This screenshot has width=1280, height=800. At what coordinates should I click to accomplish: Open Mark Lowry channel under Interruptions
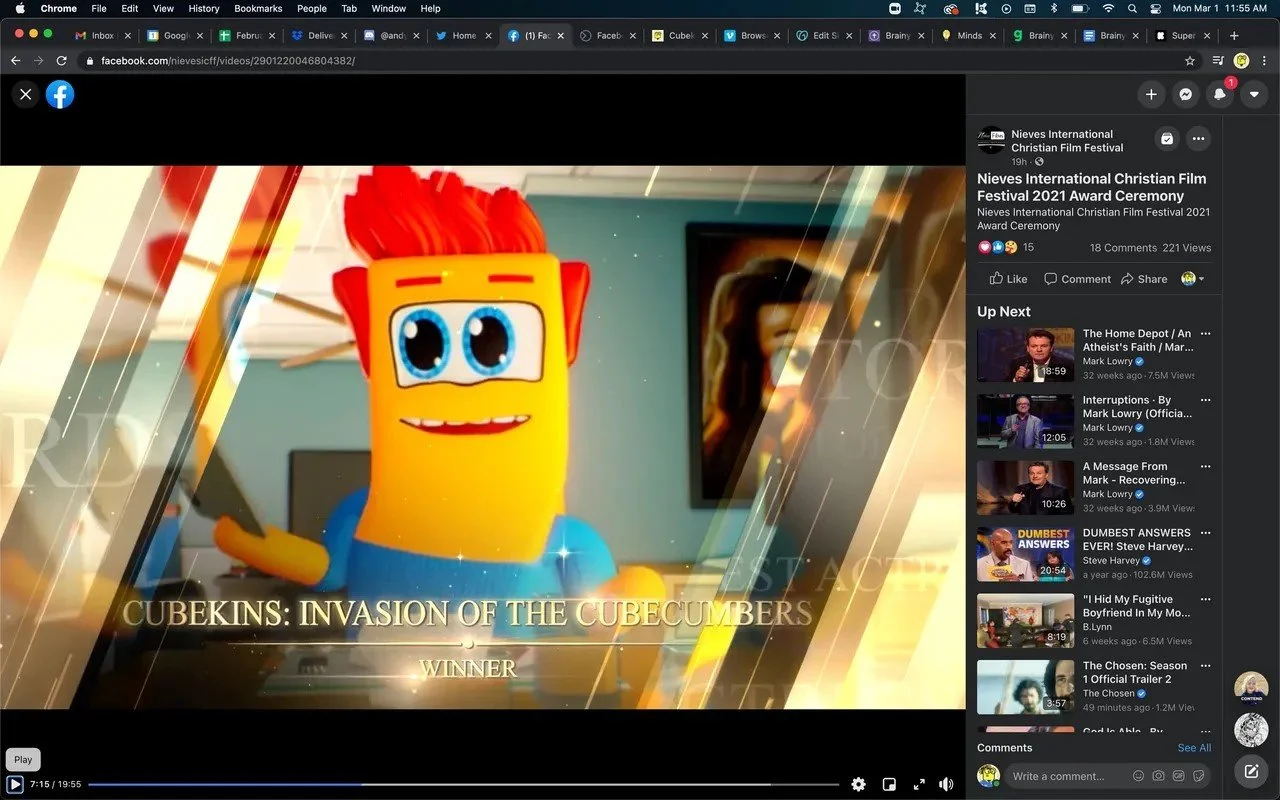(x=1108, y=428)
